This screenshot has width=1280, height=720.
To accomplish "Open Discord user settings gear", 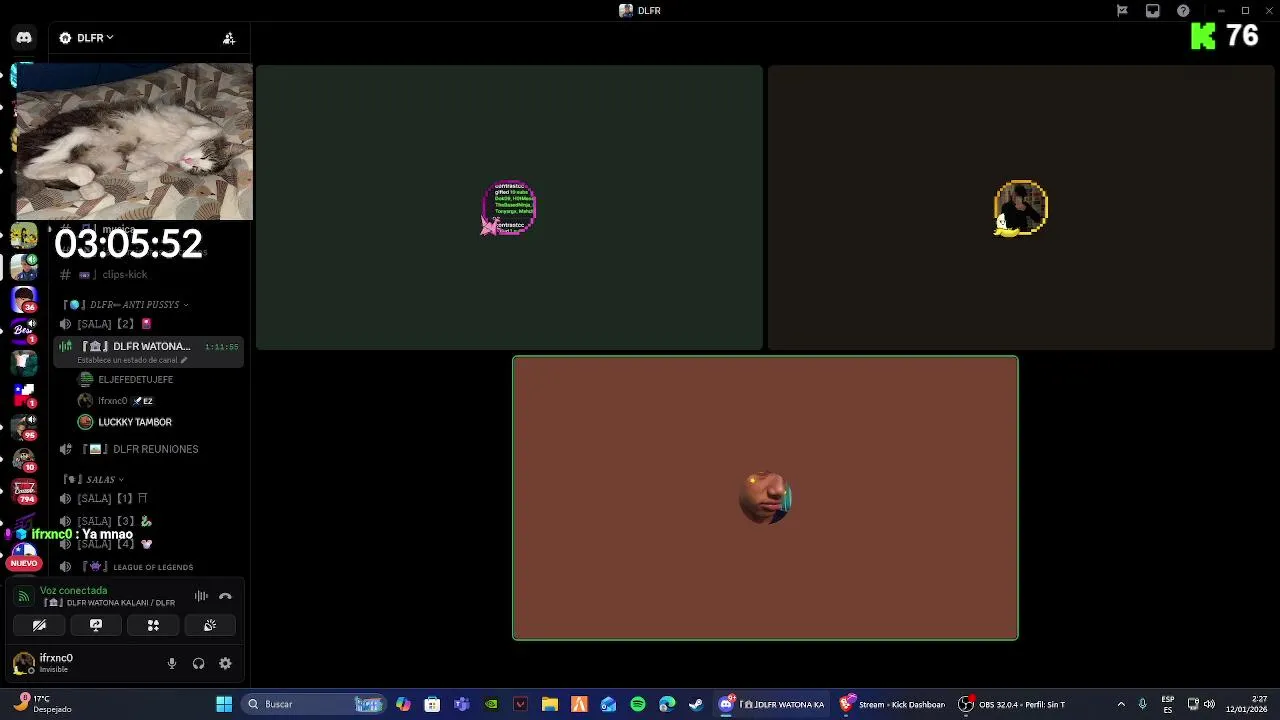I will tap(225, 663).
